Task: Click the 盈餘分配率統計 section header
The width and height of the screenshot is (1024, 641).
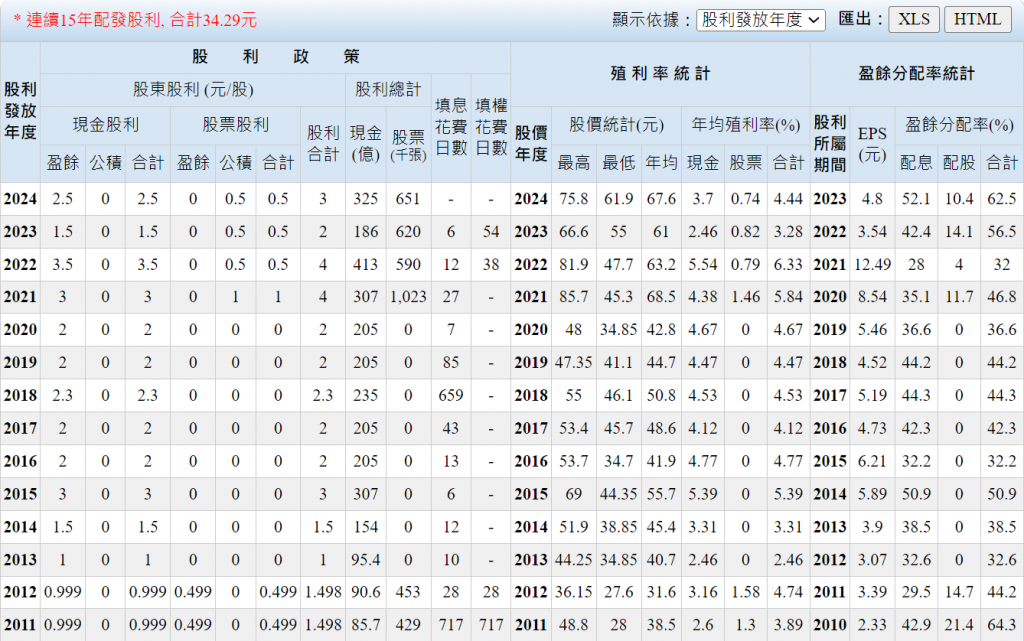Action: pos(916,73)
